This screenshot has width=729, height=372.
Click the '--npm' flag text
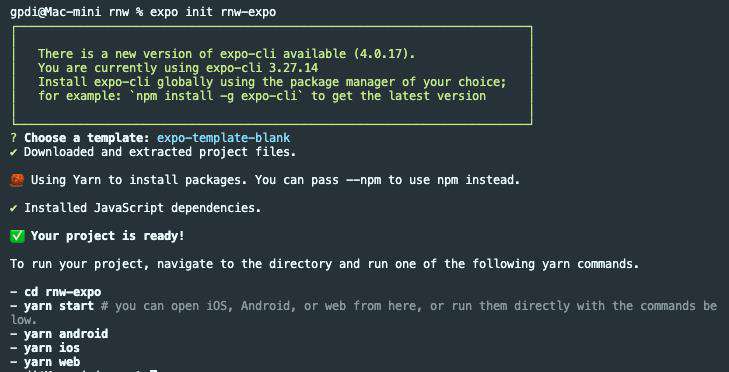tap(364, 180)
